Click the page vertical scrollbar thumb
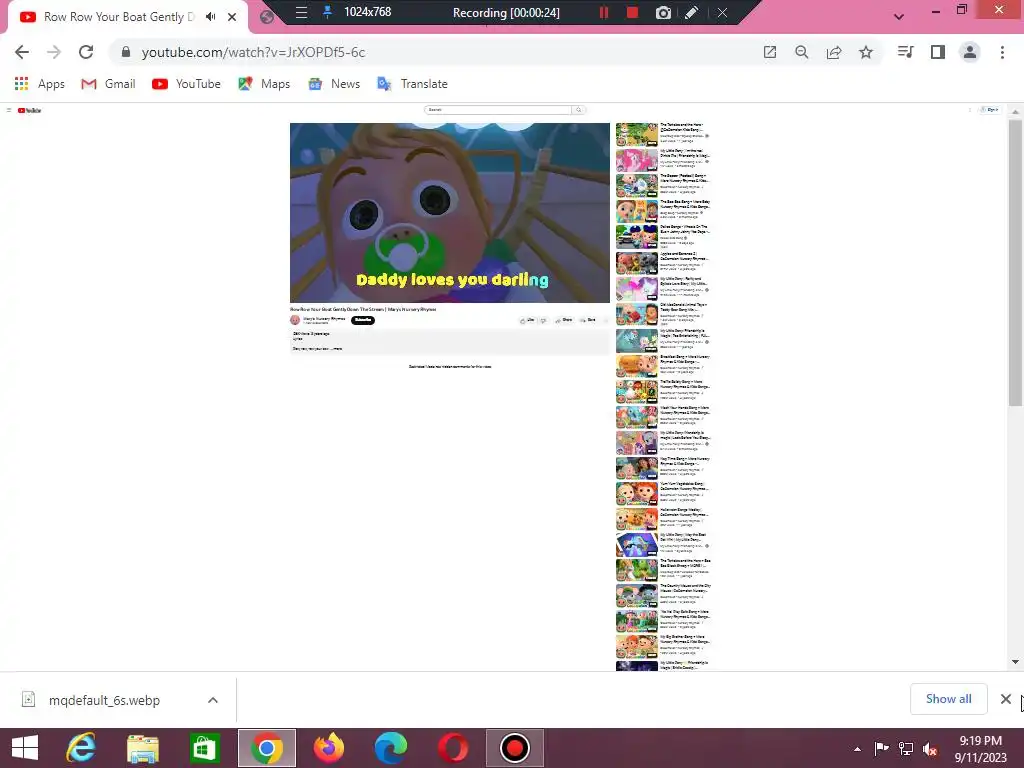Viewport: 1024px width, 768px height. [1015, 263]
